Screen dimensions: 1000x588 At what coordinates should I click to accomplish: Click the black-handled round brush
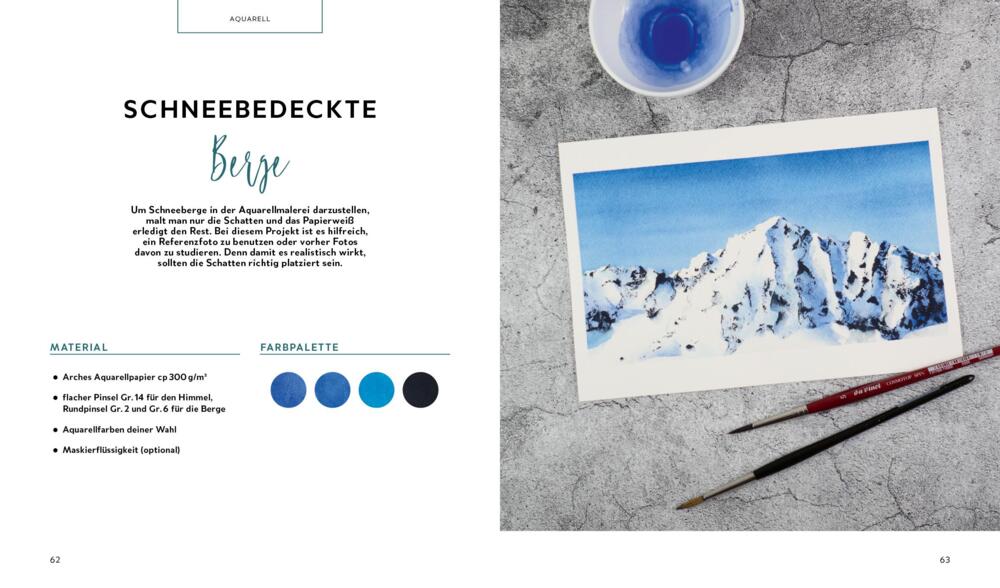(825, 441)
